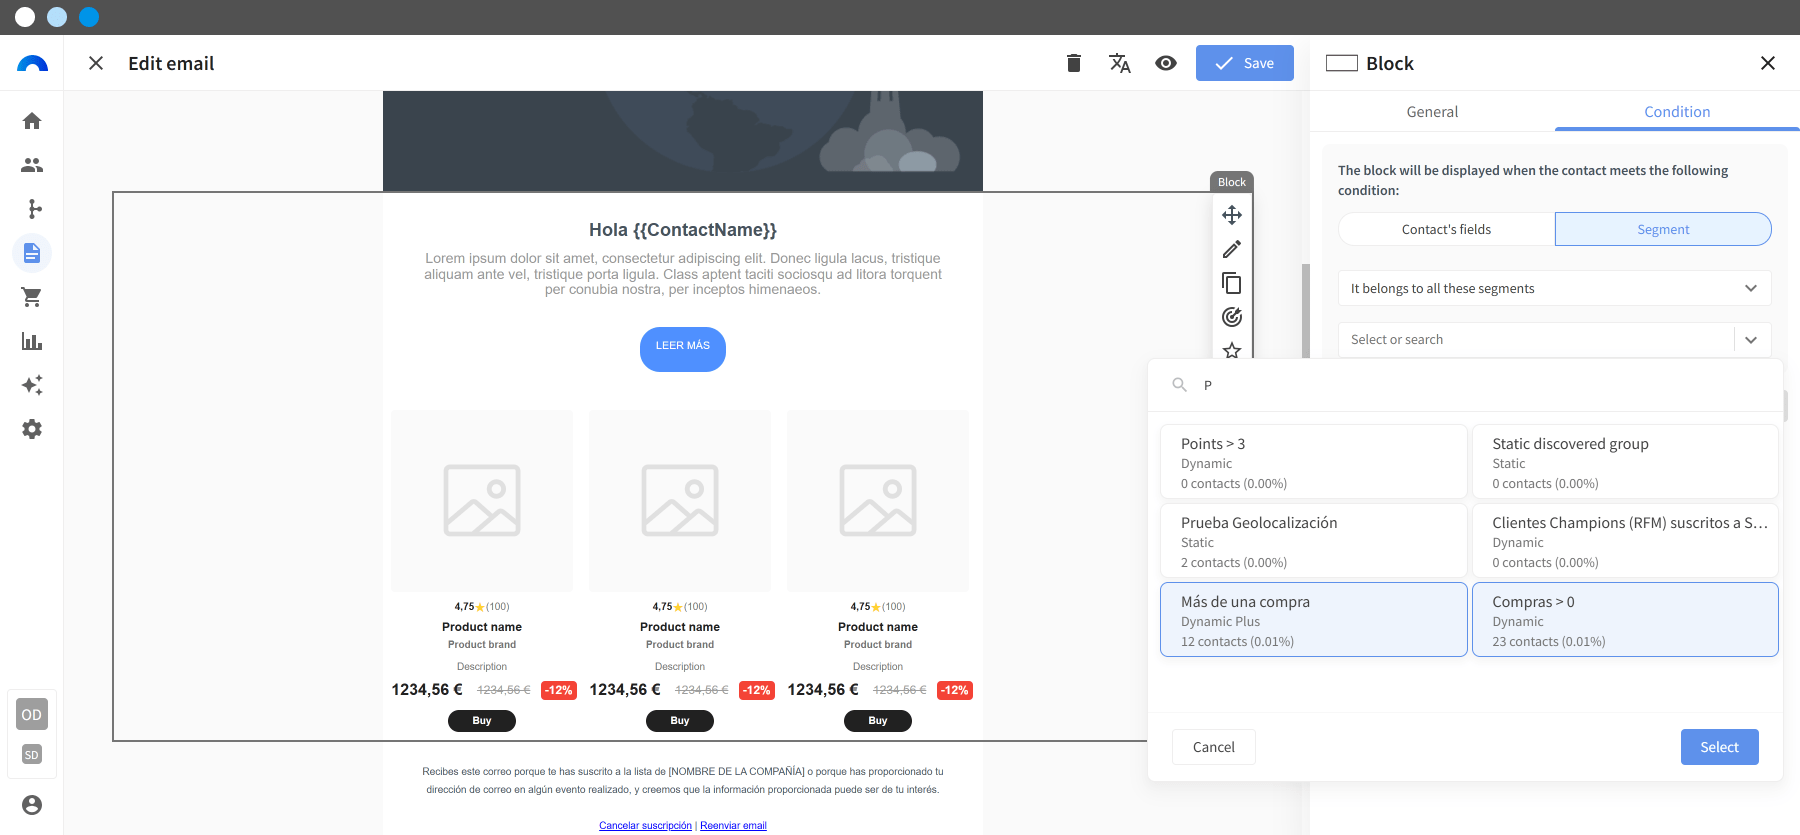Click the third product's Buy button

878,721
